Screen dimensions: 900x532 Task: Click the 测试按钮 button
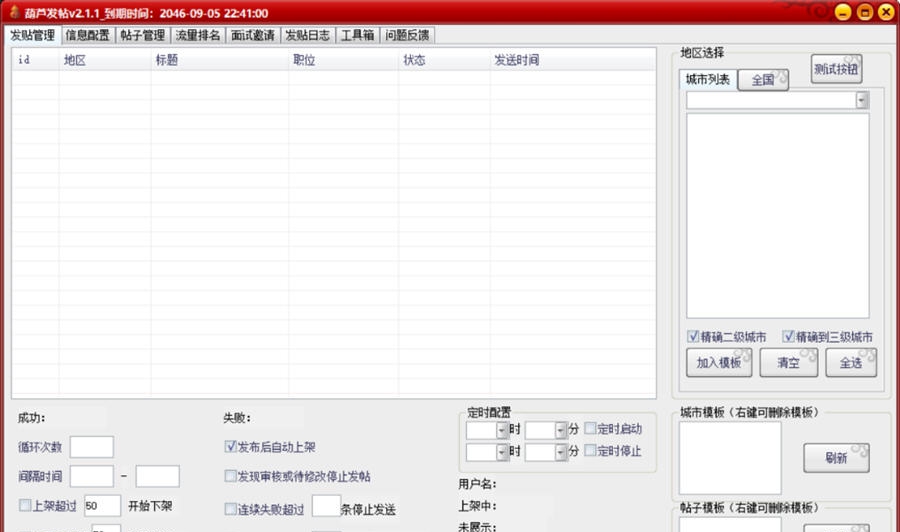tap(836, 69)
